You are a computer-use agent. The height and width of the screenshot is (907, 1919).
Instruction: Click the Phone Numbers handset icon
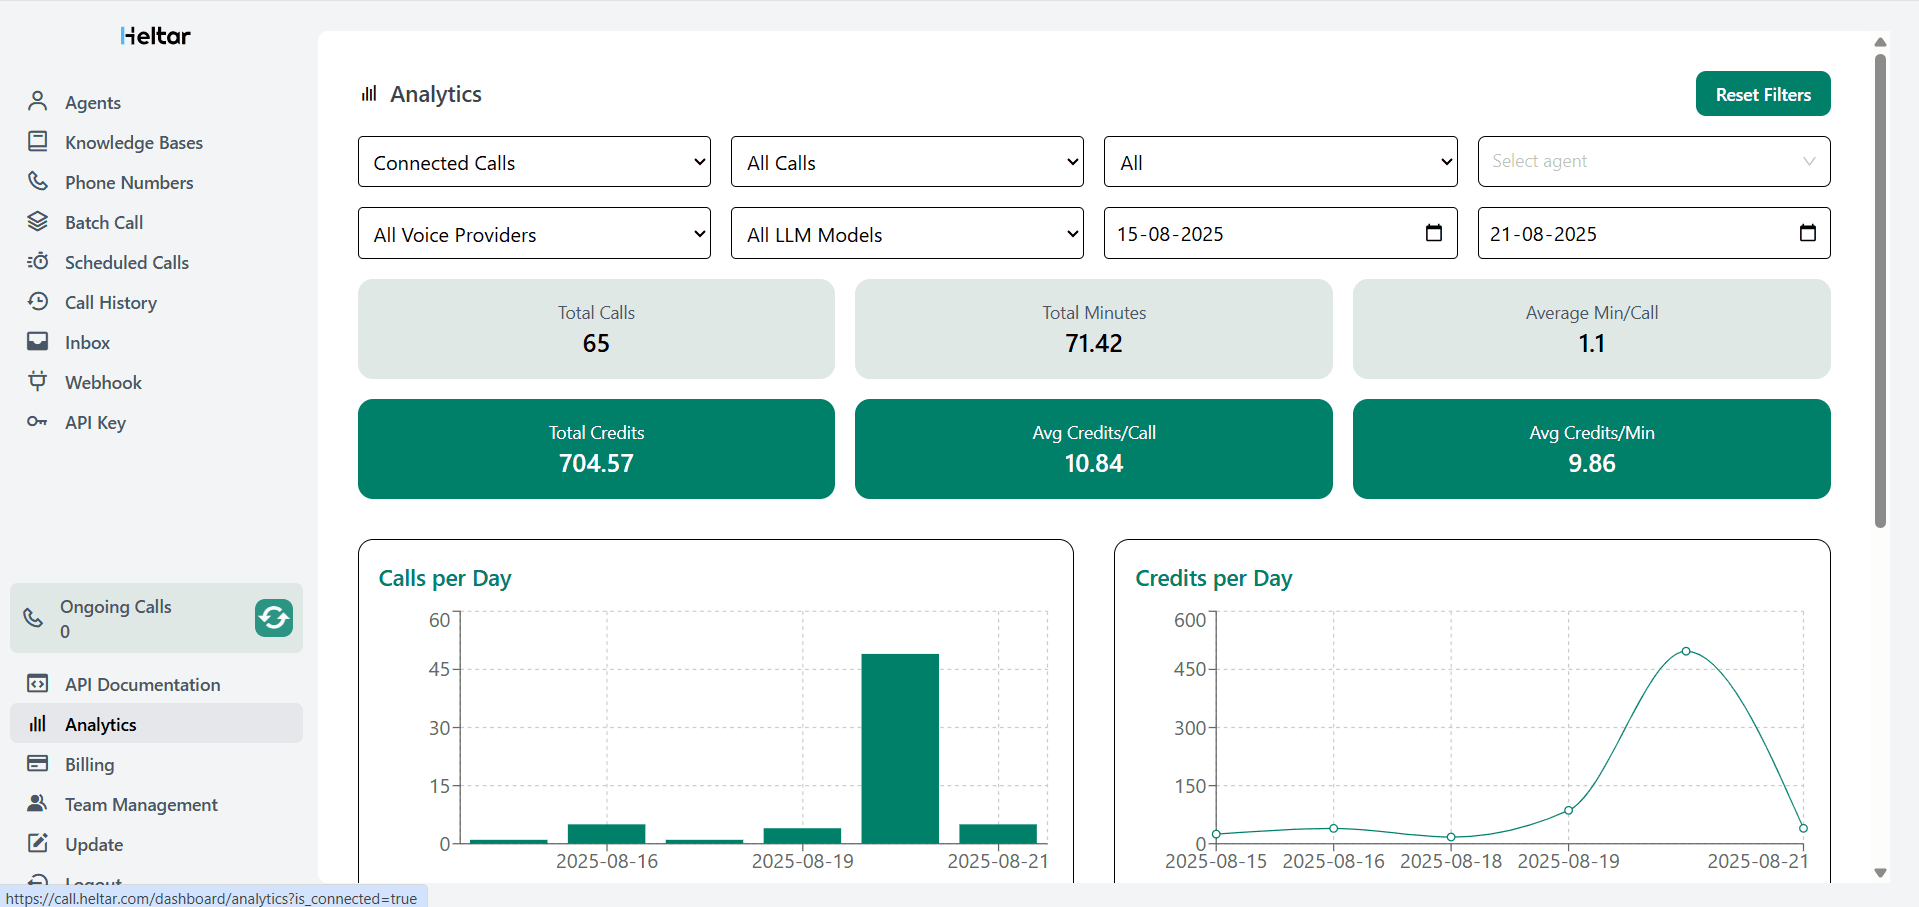click(38, 181)
